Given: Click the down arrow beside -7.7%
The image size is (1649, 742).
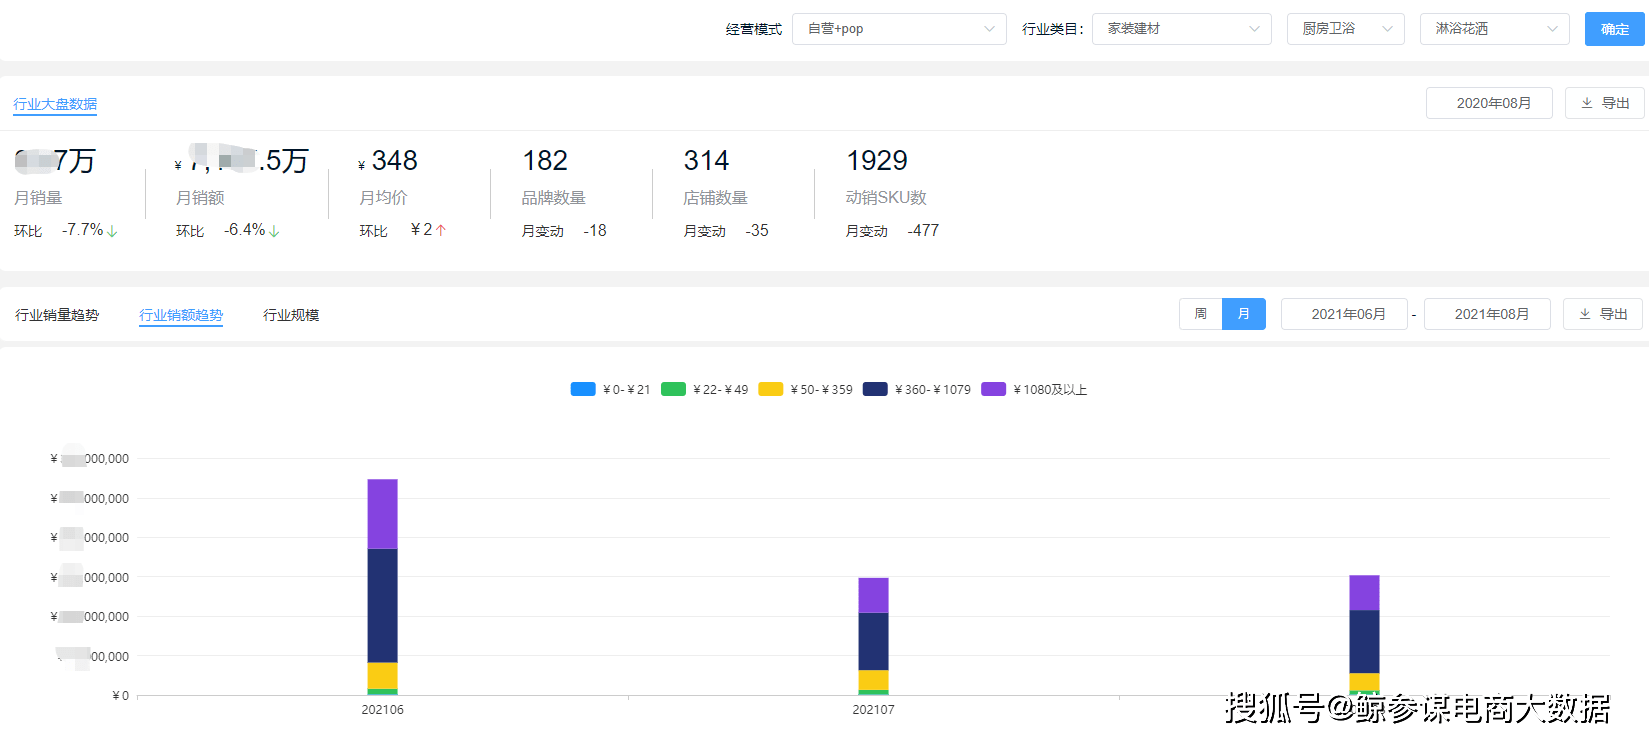Looking at the screenshot, I should click(x=112, y=231).
